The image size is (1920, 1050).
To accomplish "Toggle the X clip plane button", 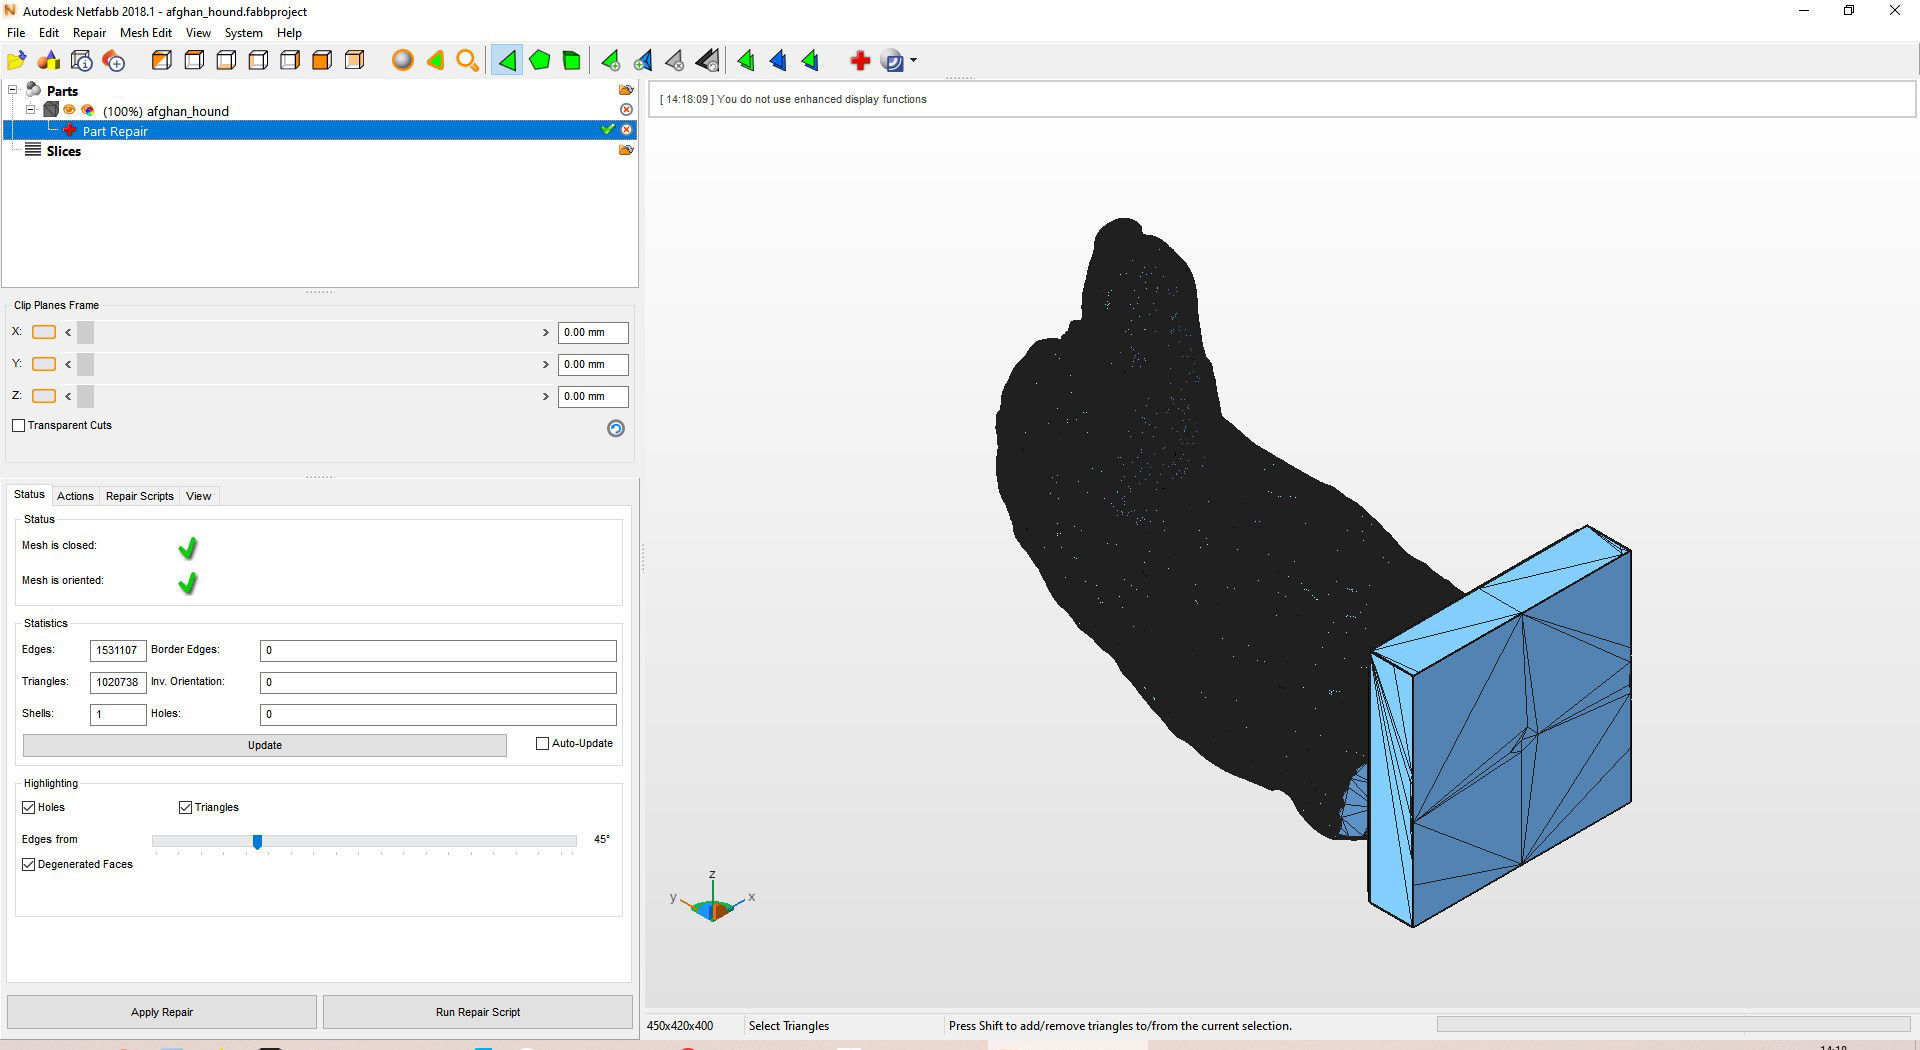I will [x=44, y=332].
